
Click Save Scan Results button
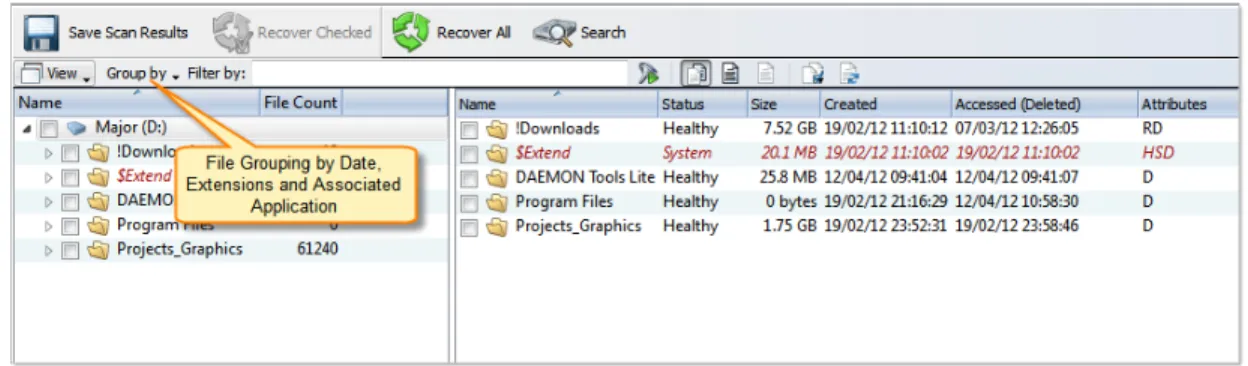click(x=107, y=33)
